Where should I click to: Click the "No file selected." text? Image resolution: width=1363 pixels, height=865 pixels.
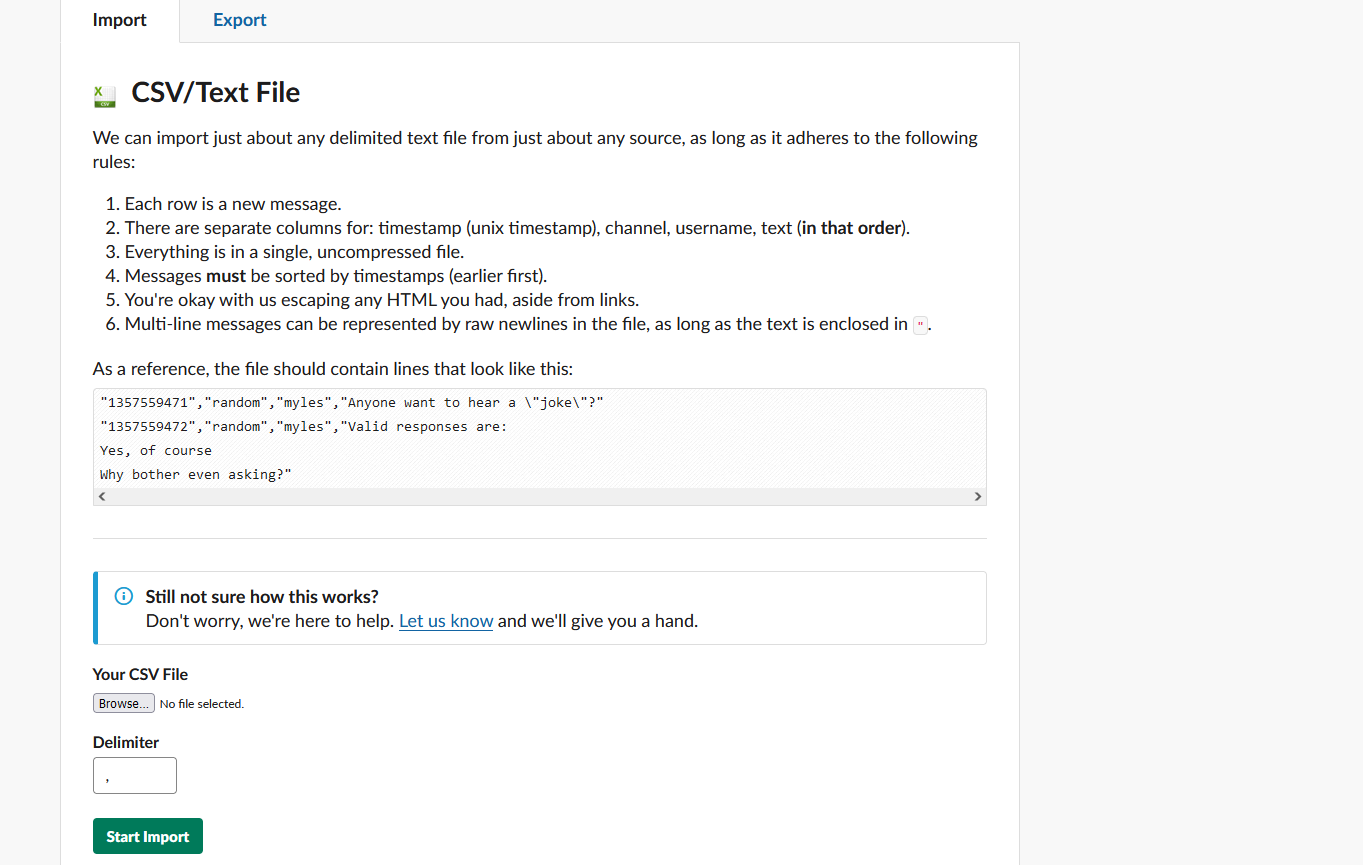pyautogui.click(x=202, y=704)
